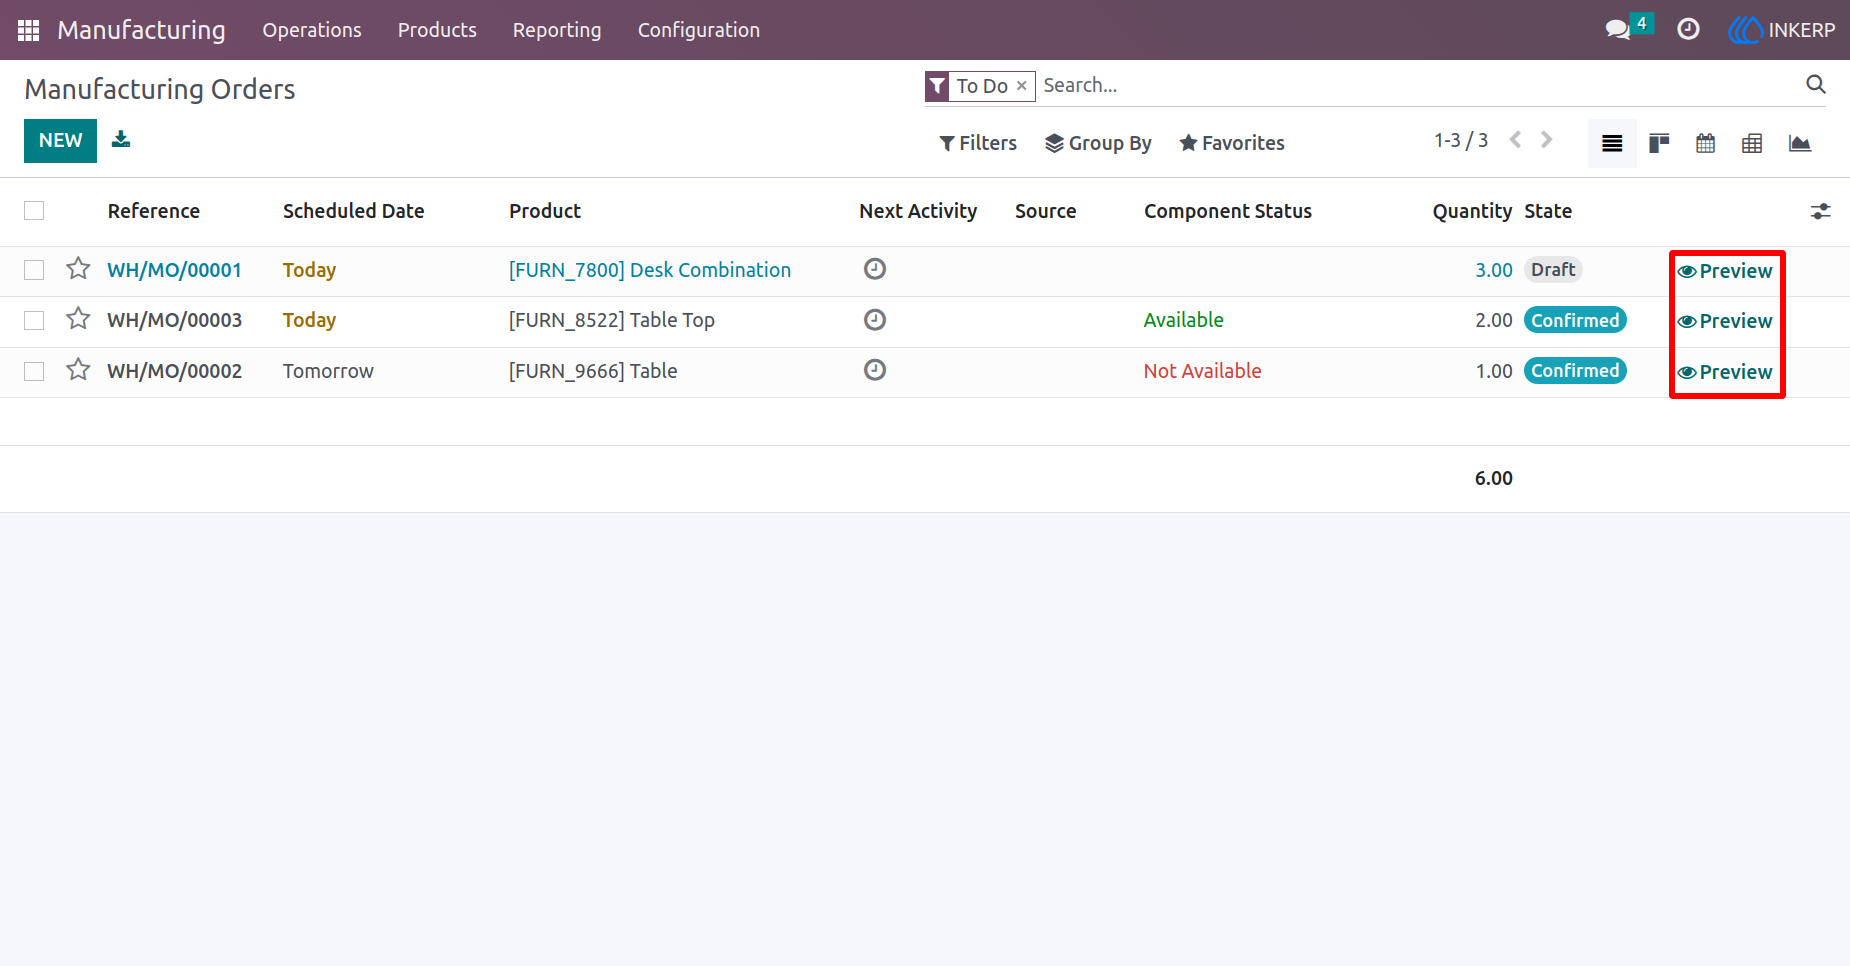Click the NEW button
Screen dimensions: 1850x966
(60, 140)
